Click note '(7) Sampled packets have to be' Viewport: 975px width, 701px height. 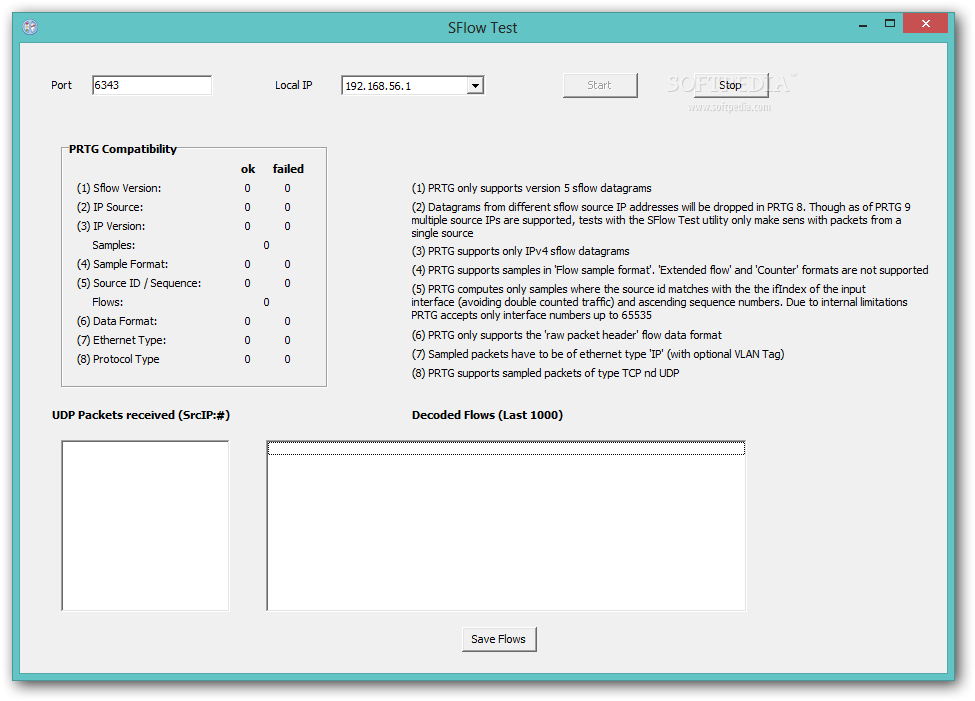598,355
